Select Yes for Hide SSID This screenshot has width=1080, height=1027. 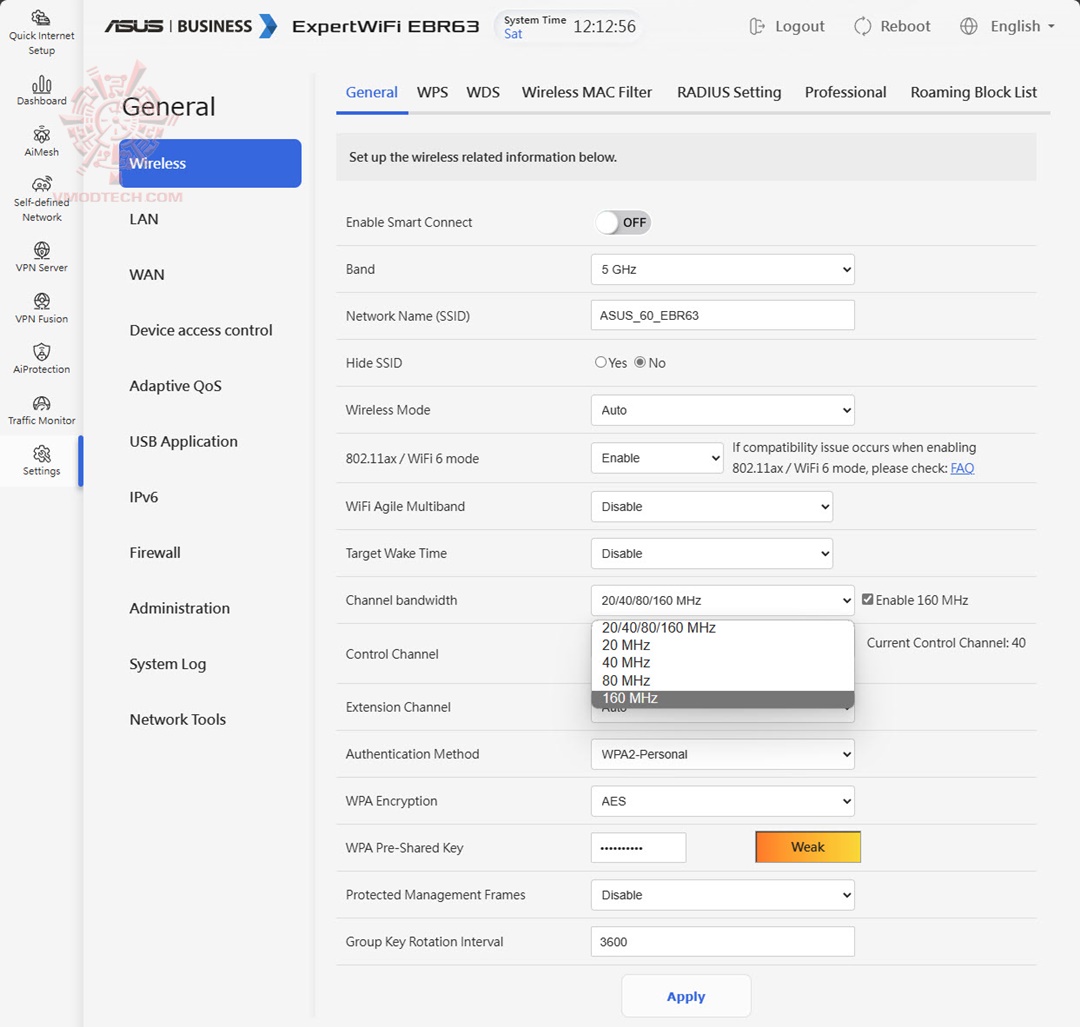[x=601, y=362]
